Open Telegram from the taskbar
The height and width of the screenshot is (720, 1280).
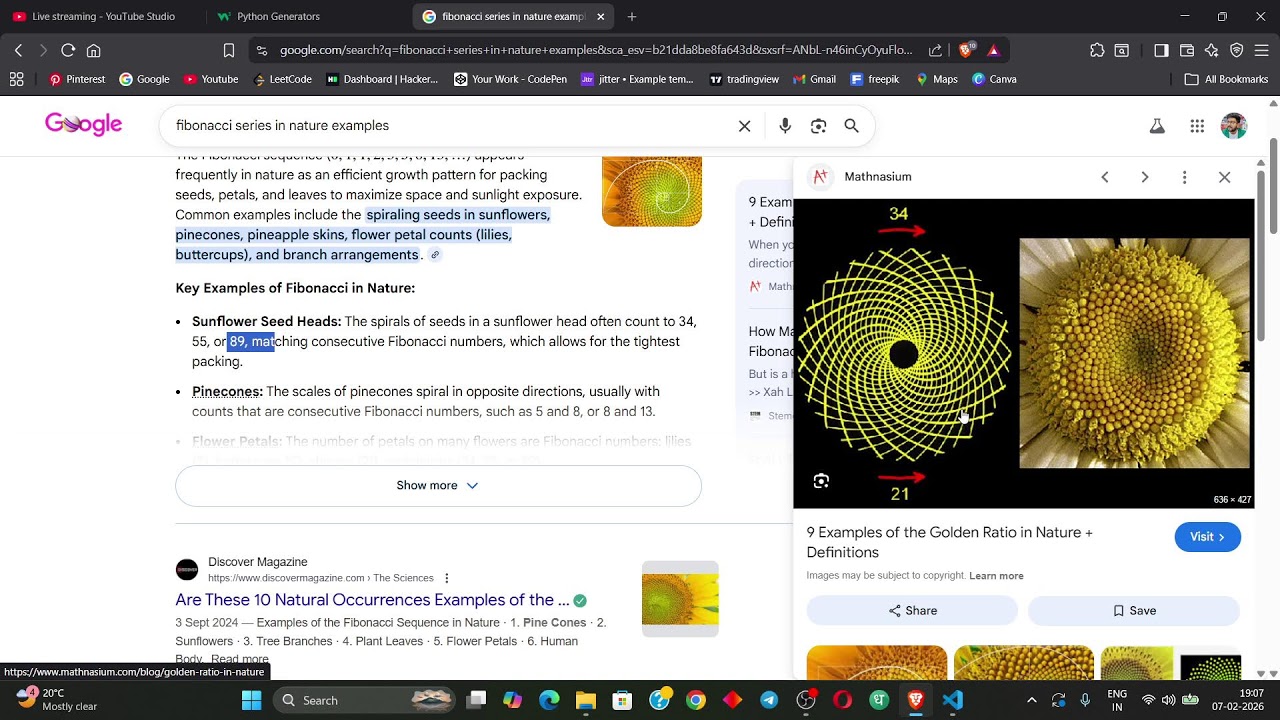point(769,700)
